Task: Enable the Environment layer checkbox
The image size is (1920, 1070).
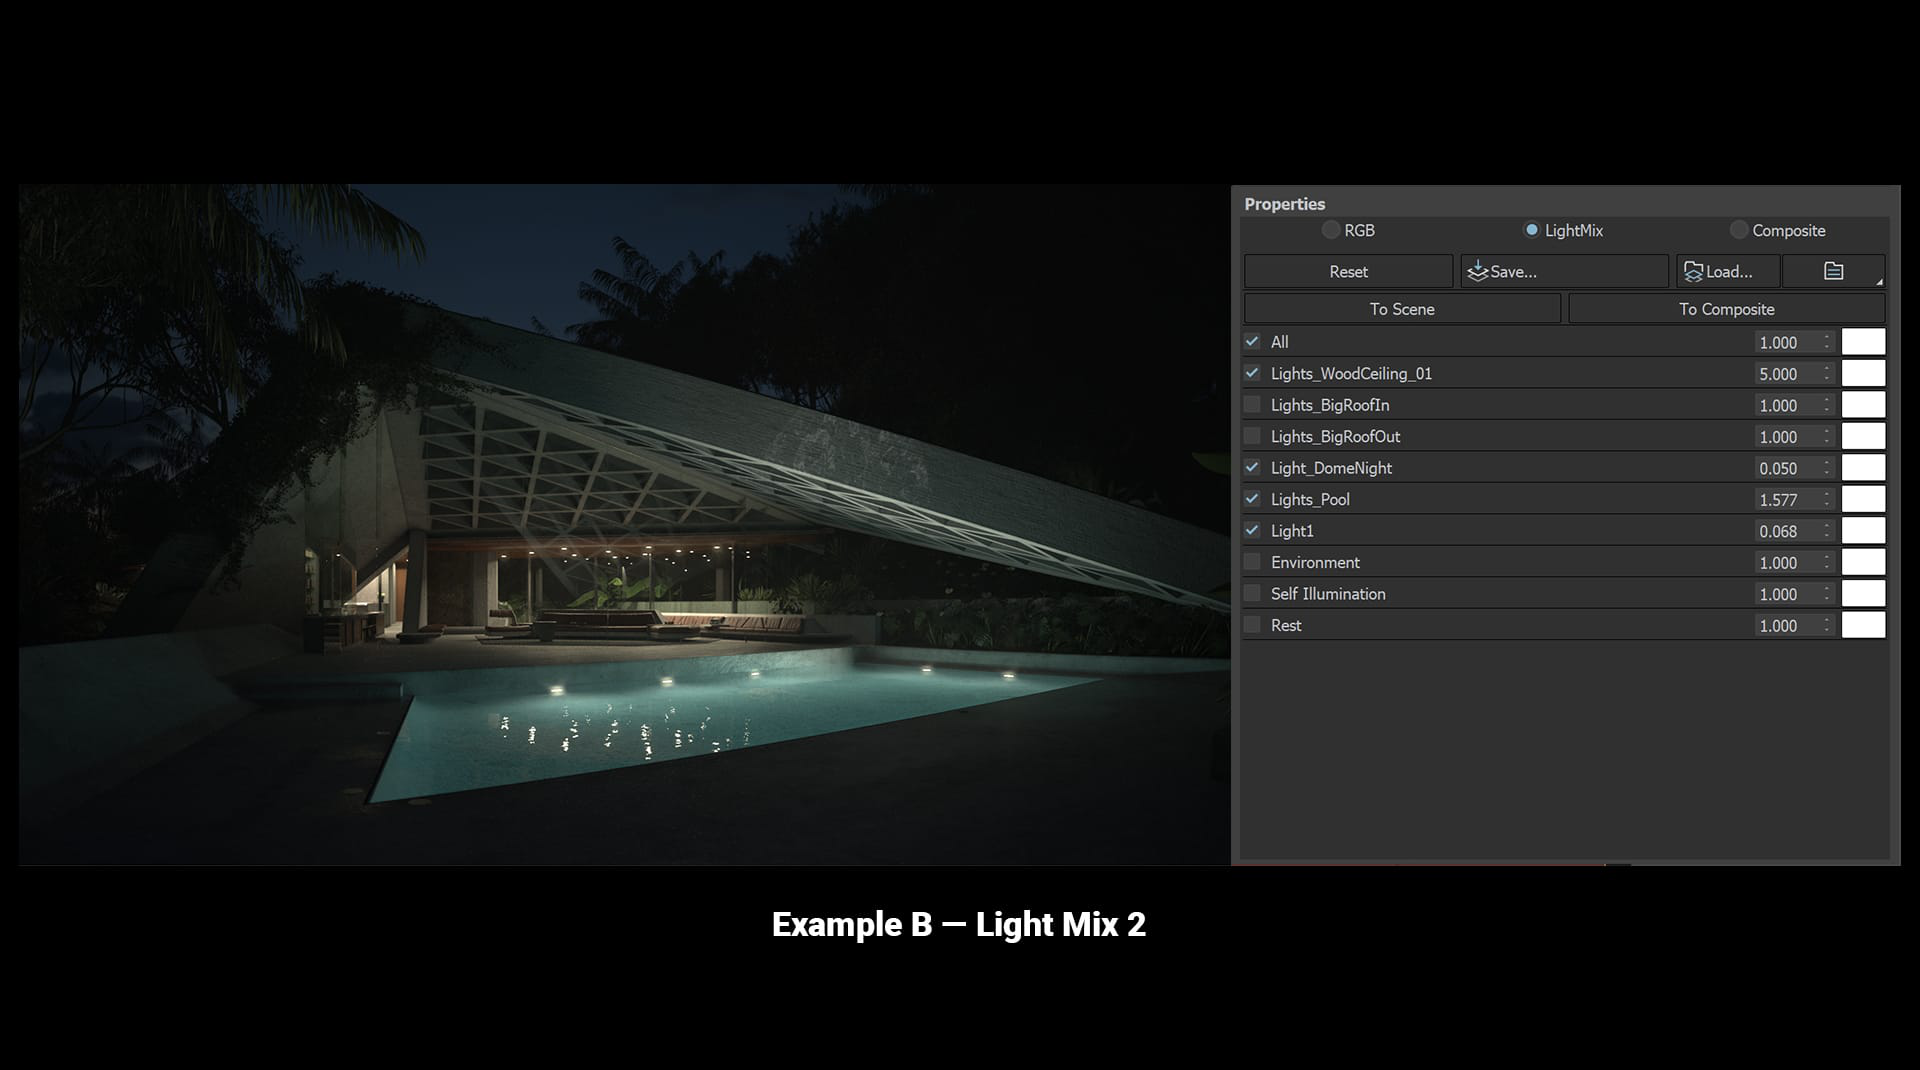Action: pyautogui.click(x=1252, y=562)
